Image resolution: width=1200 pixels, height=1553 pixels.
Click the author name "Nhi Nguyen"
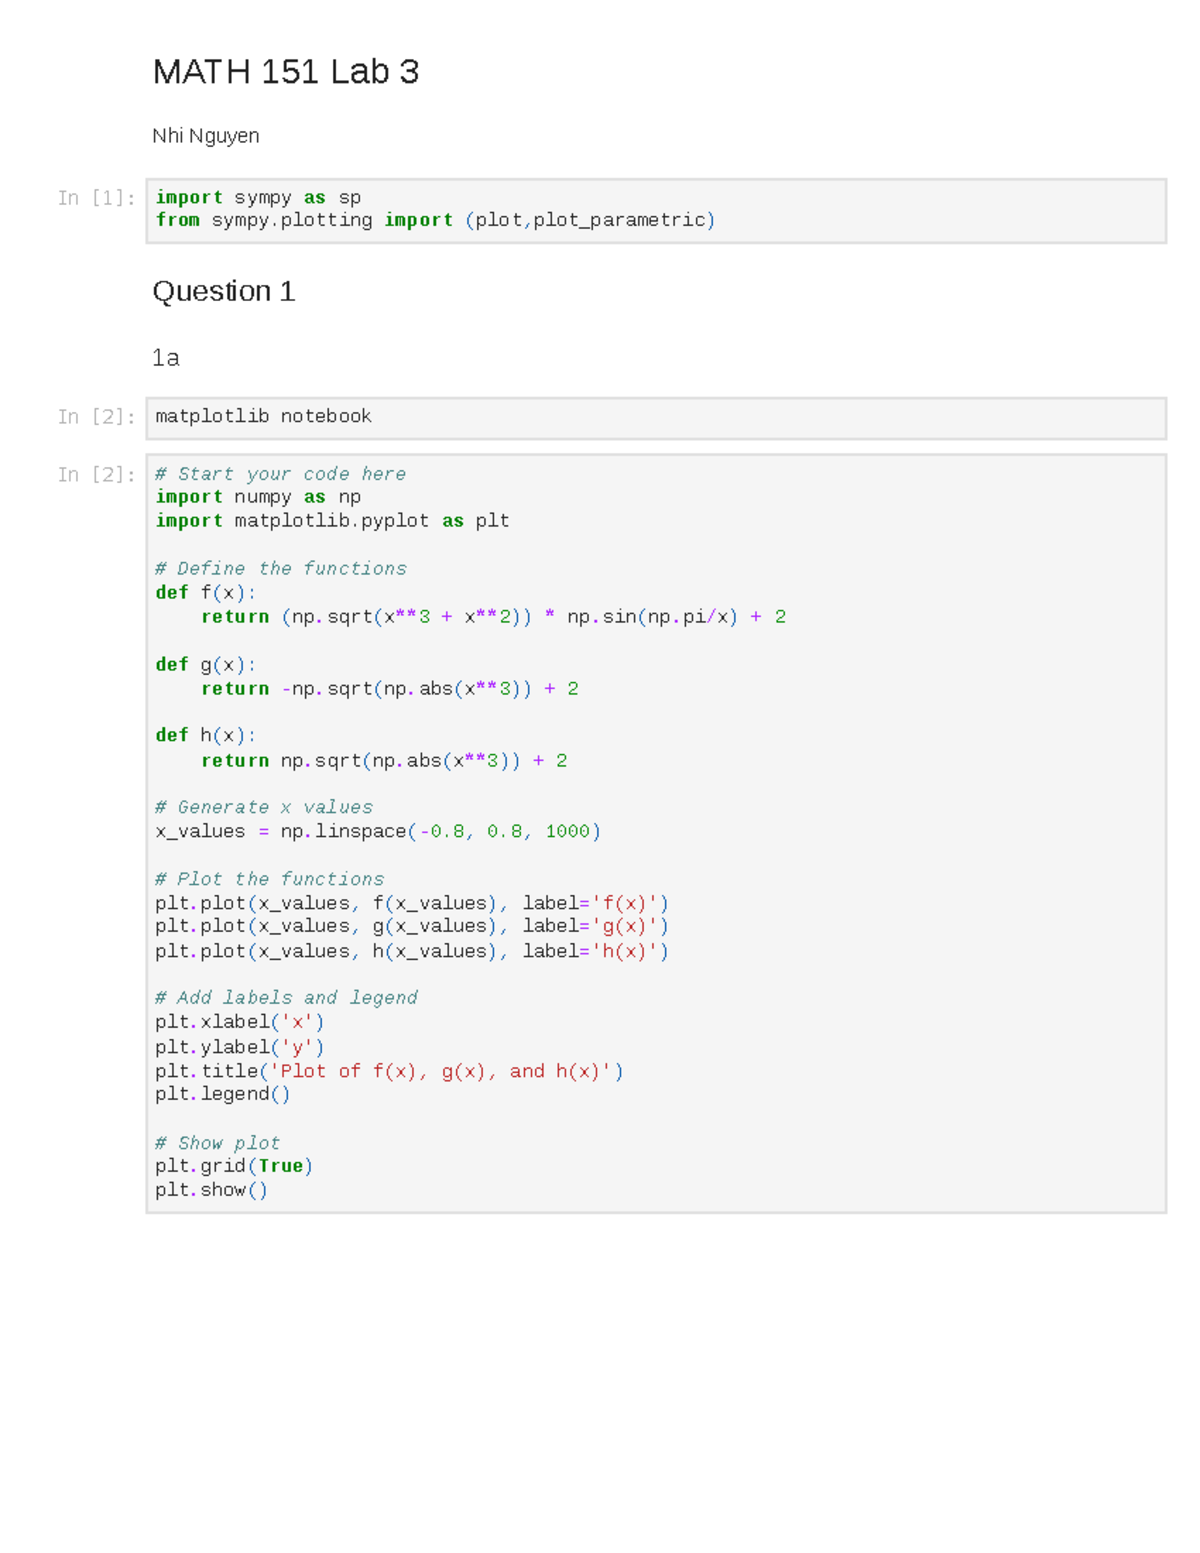click(205, 136)
